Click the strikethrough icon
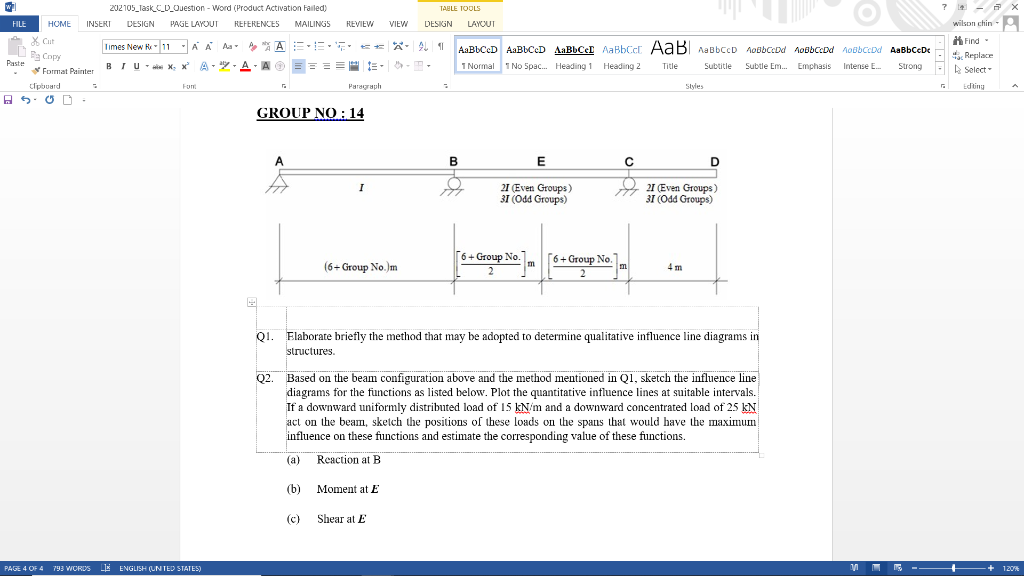The image size is (1024, 576). pos(156,67)
